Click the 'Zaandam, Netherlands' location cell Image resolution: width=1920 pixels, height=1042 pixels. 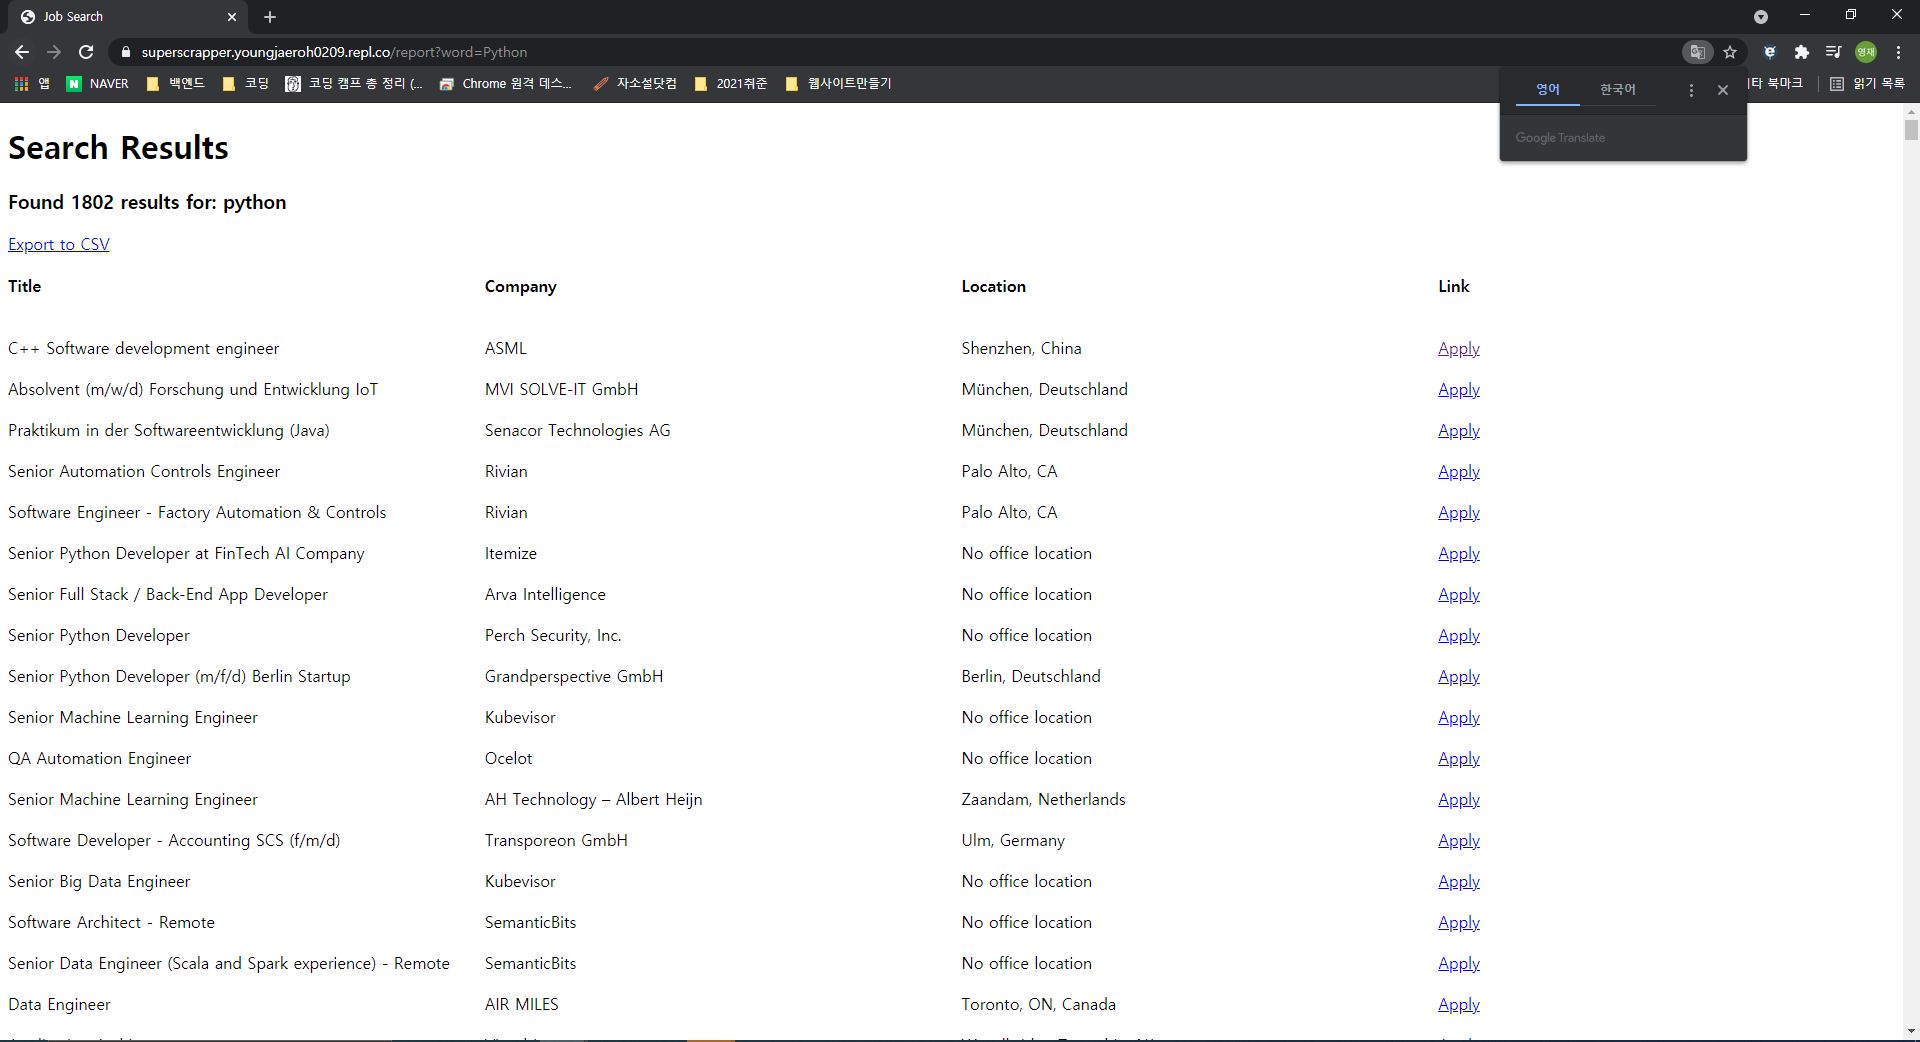(1043, 799)
